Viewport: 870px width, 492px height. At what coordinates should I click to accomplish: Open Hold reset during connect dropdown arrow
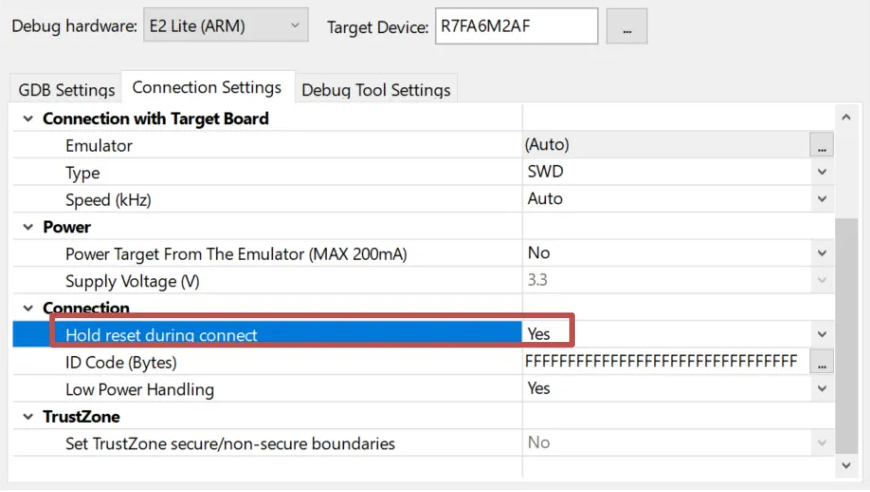point(822,334)
